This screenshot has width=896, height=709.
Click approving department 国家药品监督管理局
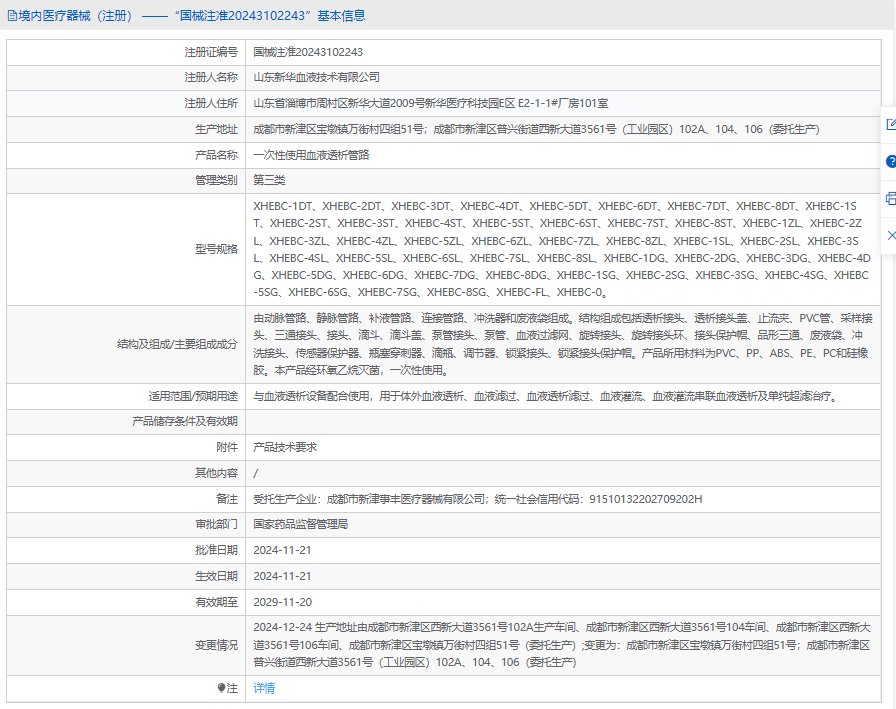[300, 524]
